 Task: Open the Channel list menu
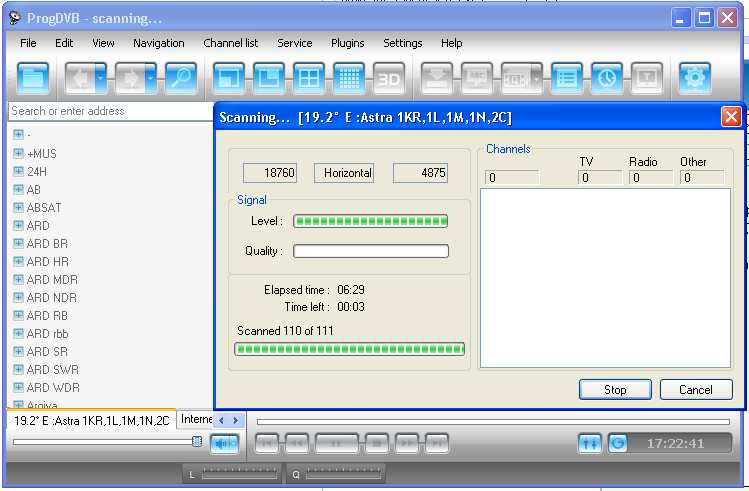(x=230, y=43)
